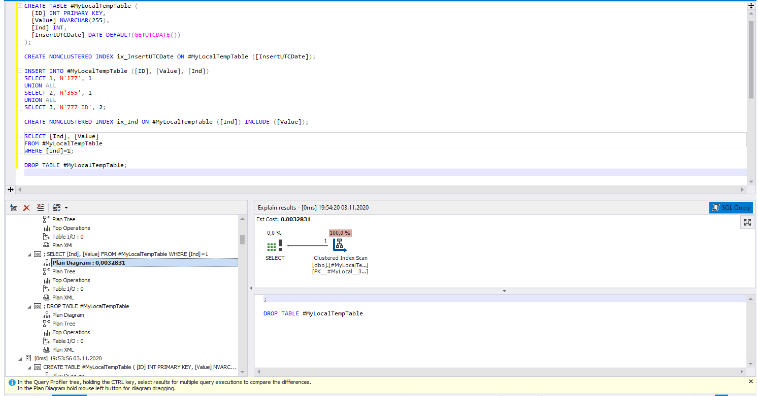The width and height of the screenshot is (758, 396).
Task: Click the DROP TABLE line in SQL editor
Action: pos(75,165)
